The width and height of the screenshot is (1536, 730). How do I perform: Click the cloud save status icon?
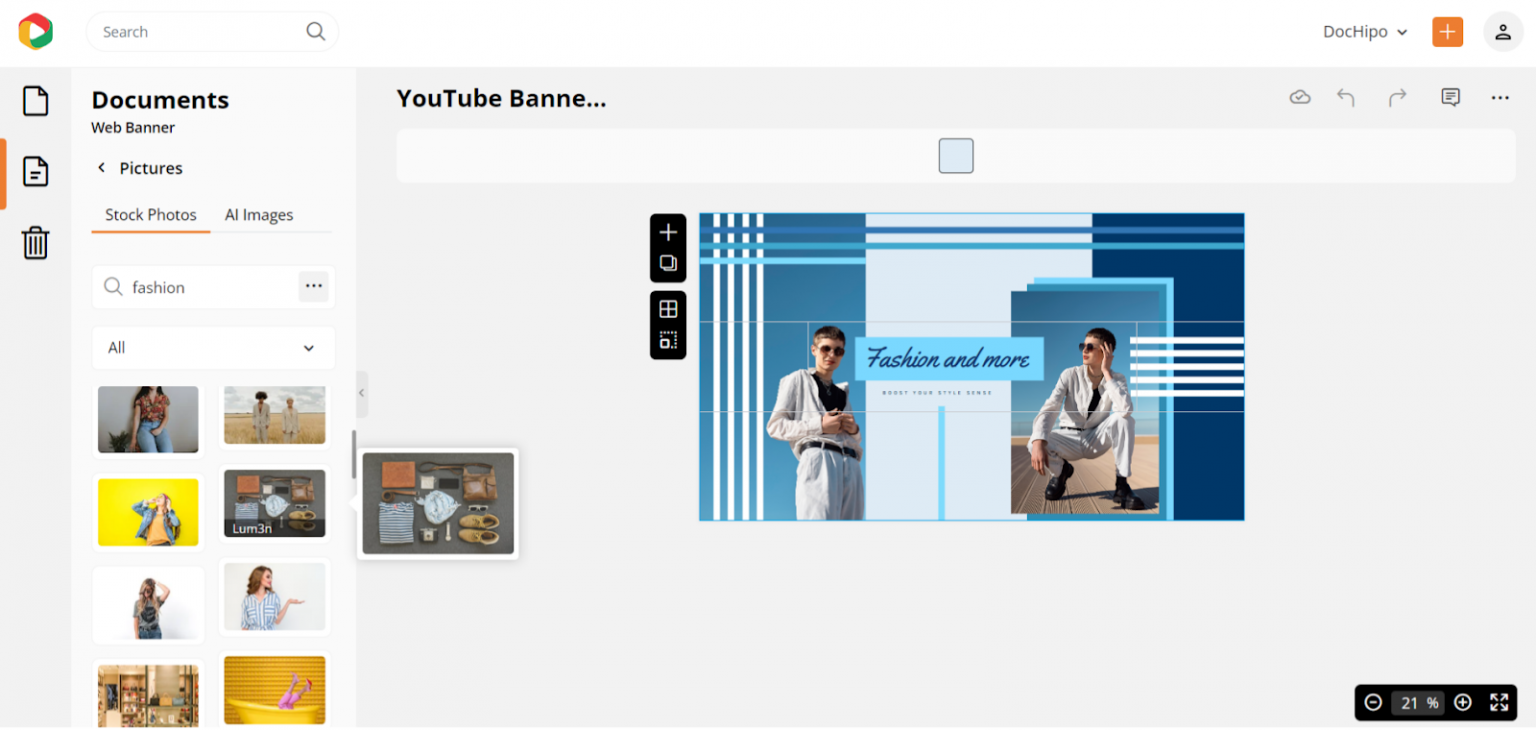[1300, 97]
